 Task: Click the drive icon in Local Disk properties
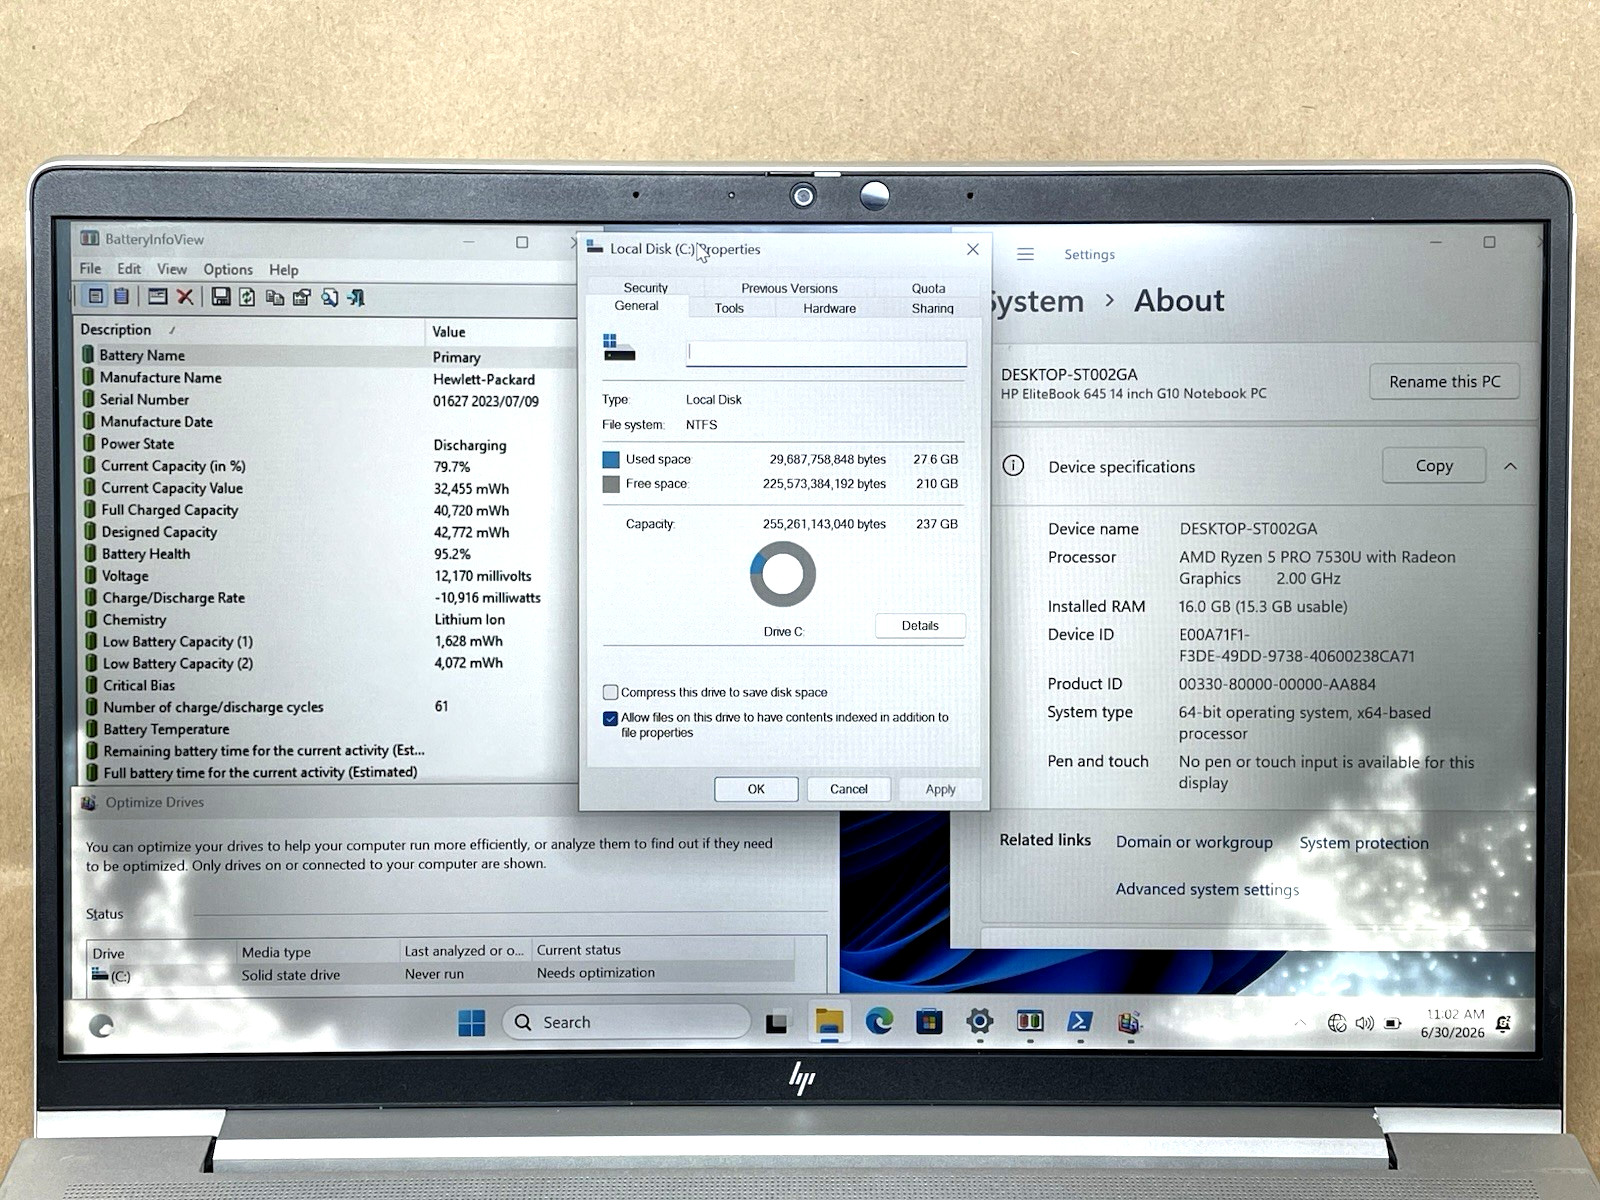click(619, 348)
